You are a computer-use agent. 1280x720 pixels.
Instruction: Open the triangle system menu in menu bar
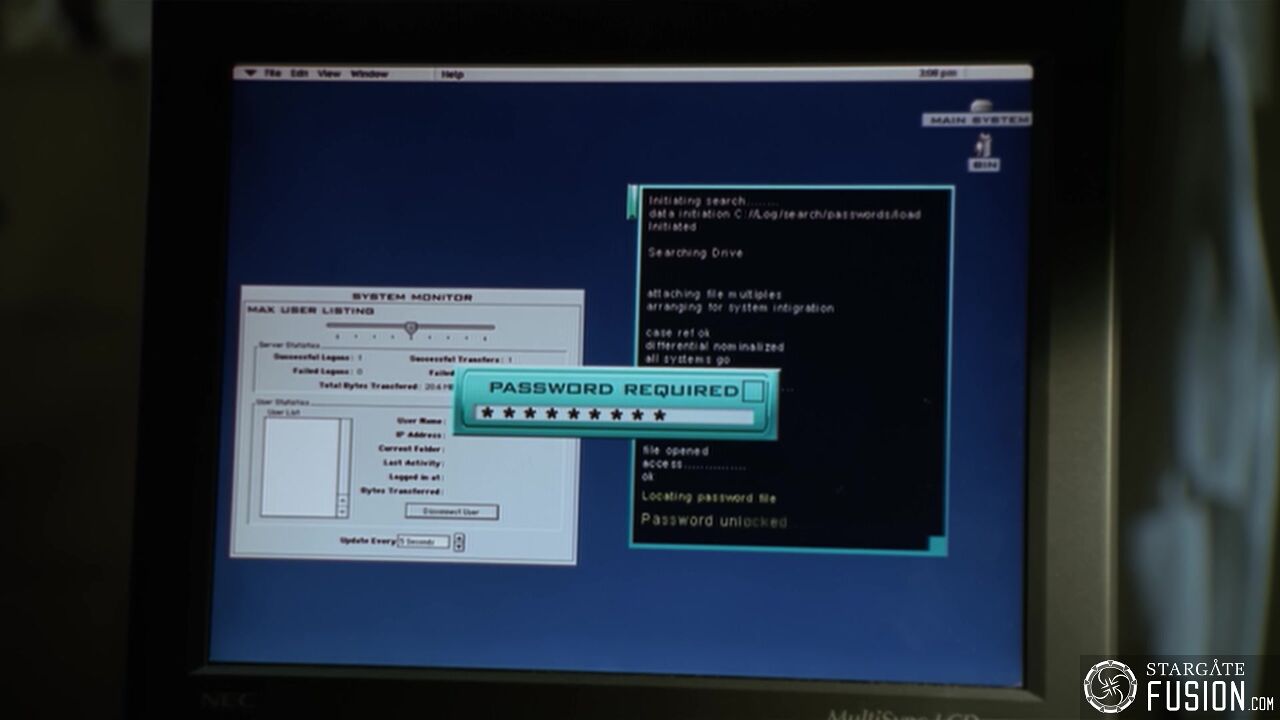[249, 73]
